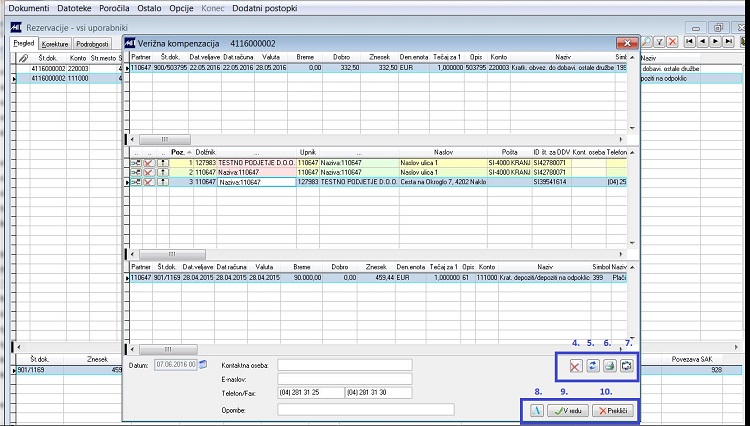
Task: Click the red delete icon in row 1
Action: tap(149, 163)
